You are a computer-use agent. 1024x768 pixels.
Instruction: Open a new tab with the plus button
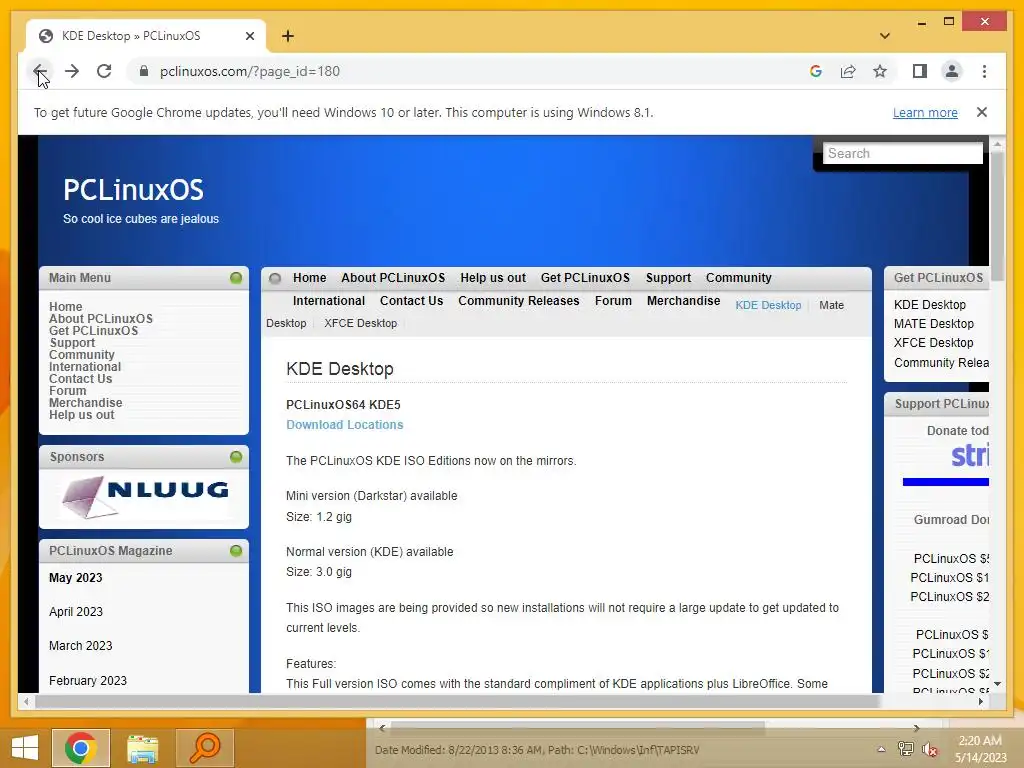288,36
